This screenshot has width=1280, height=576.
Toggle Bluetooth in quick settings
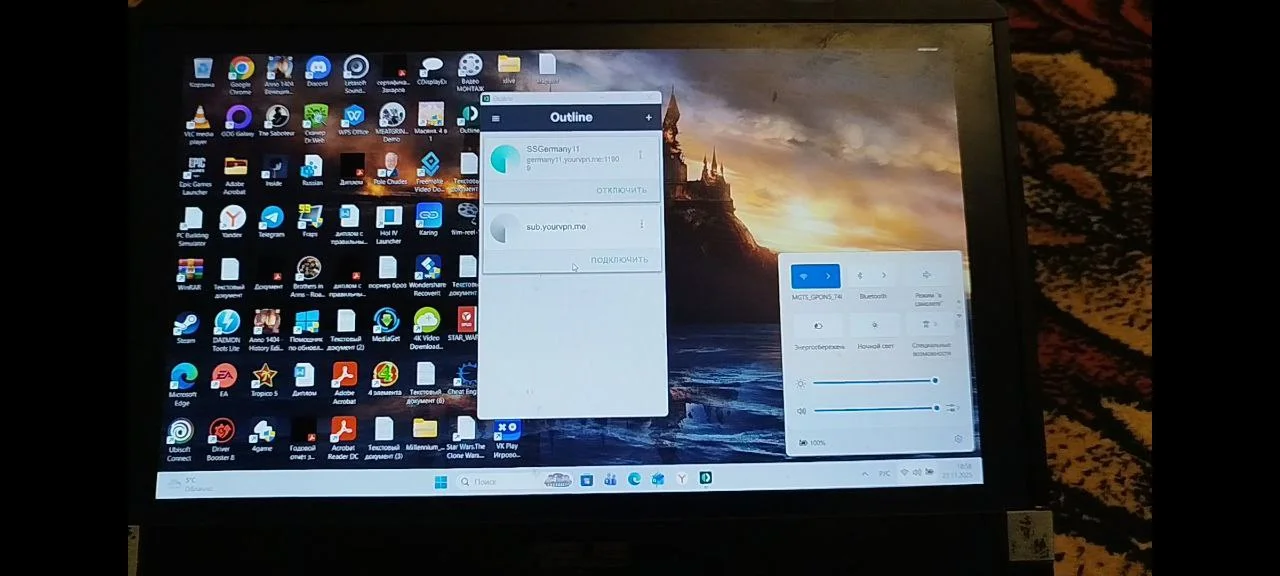tap(861, 276)
